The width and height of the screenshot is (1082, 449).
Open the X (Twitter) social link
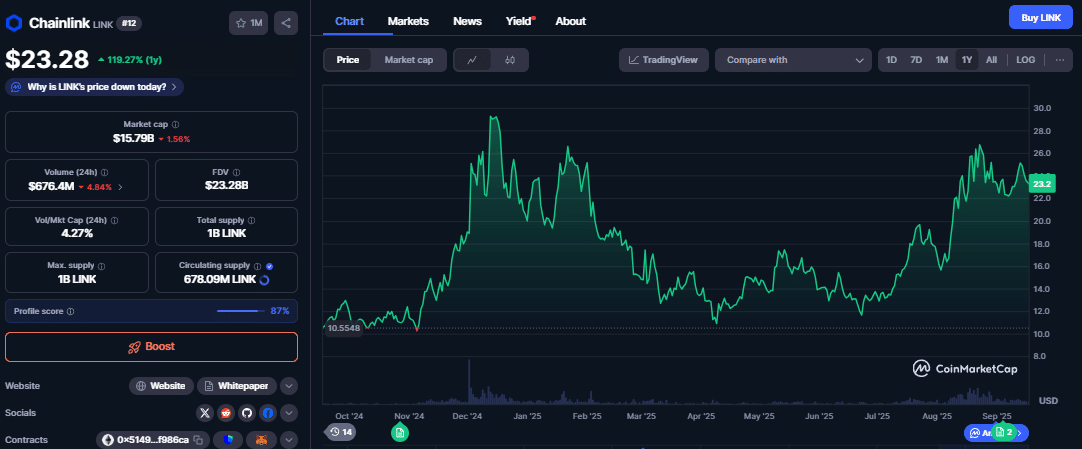(x=204, y=413)
